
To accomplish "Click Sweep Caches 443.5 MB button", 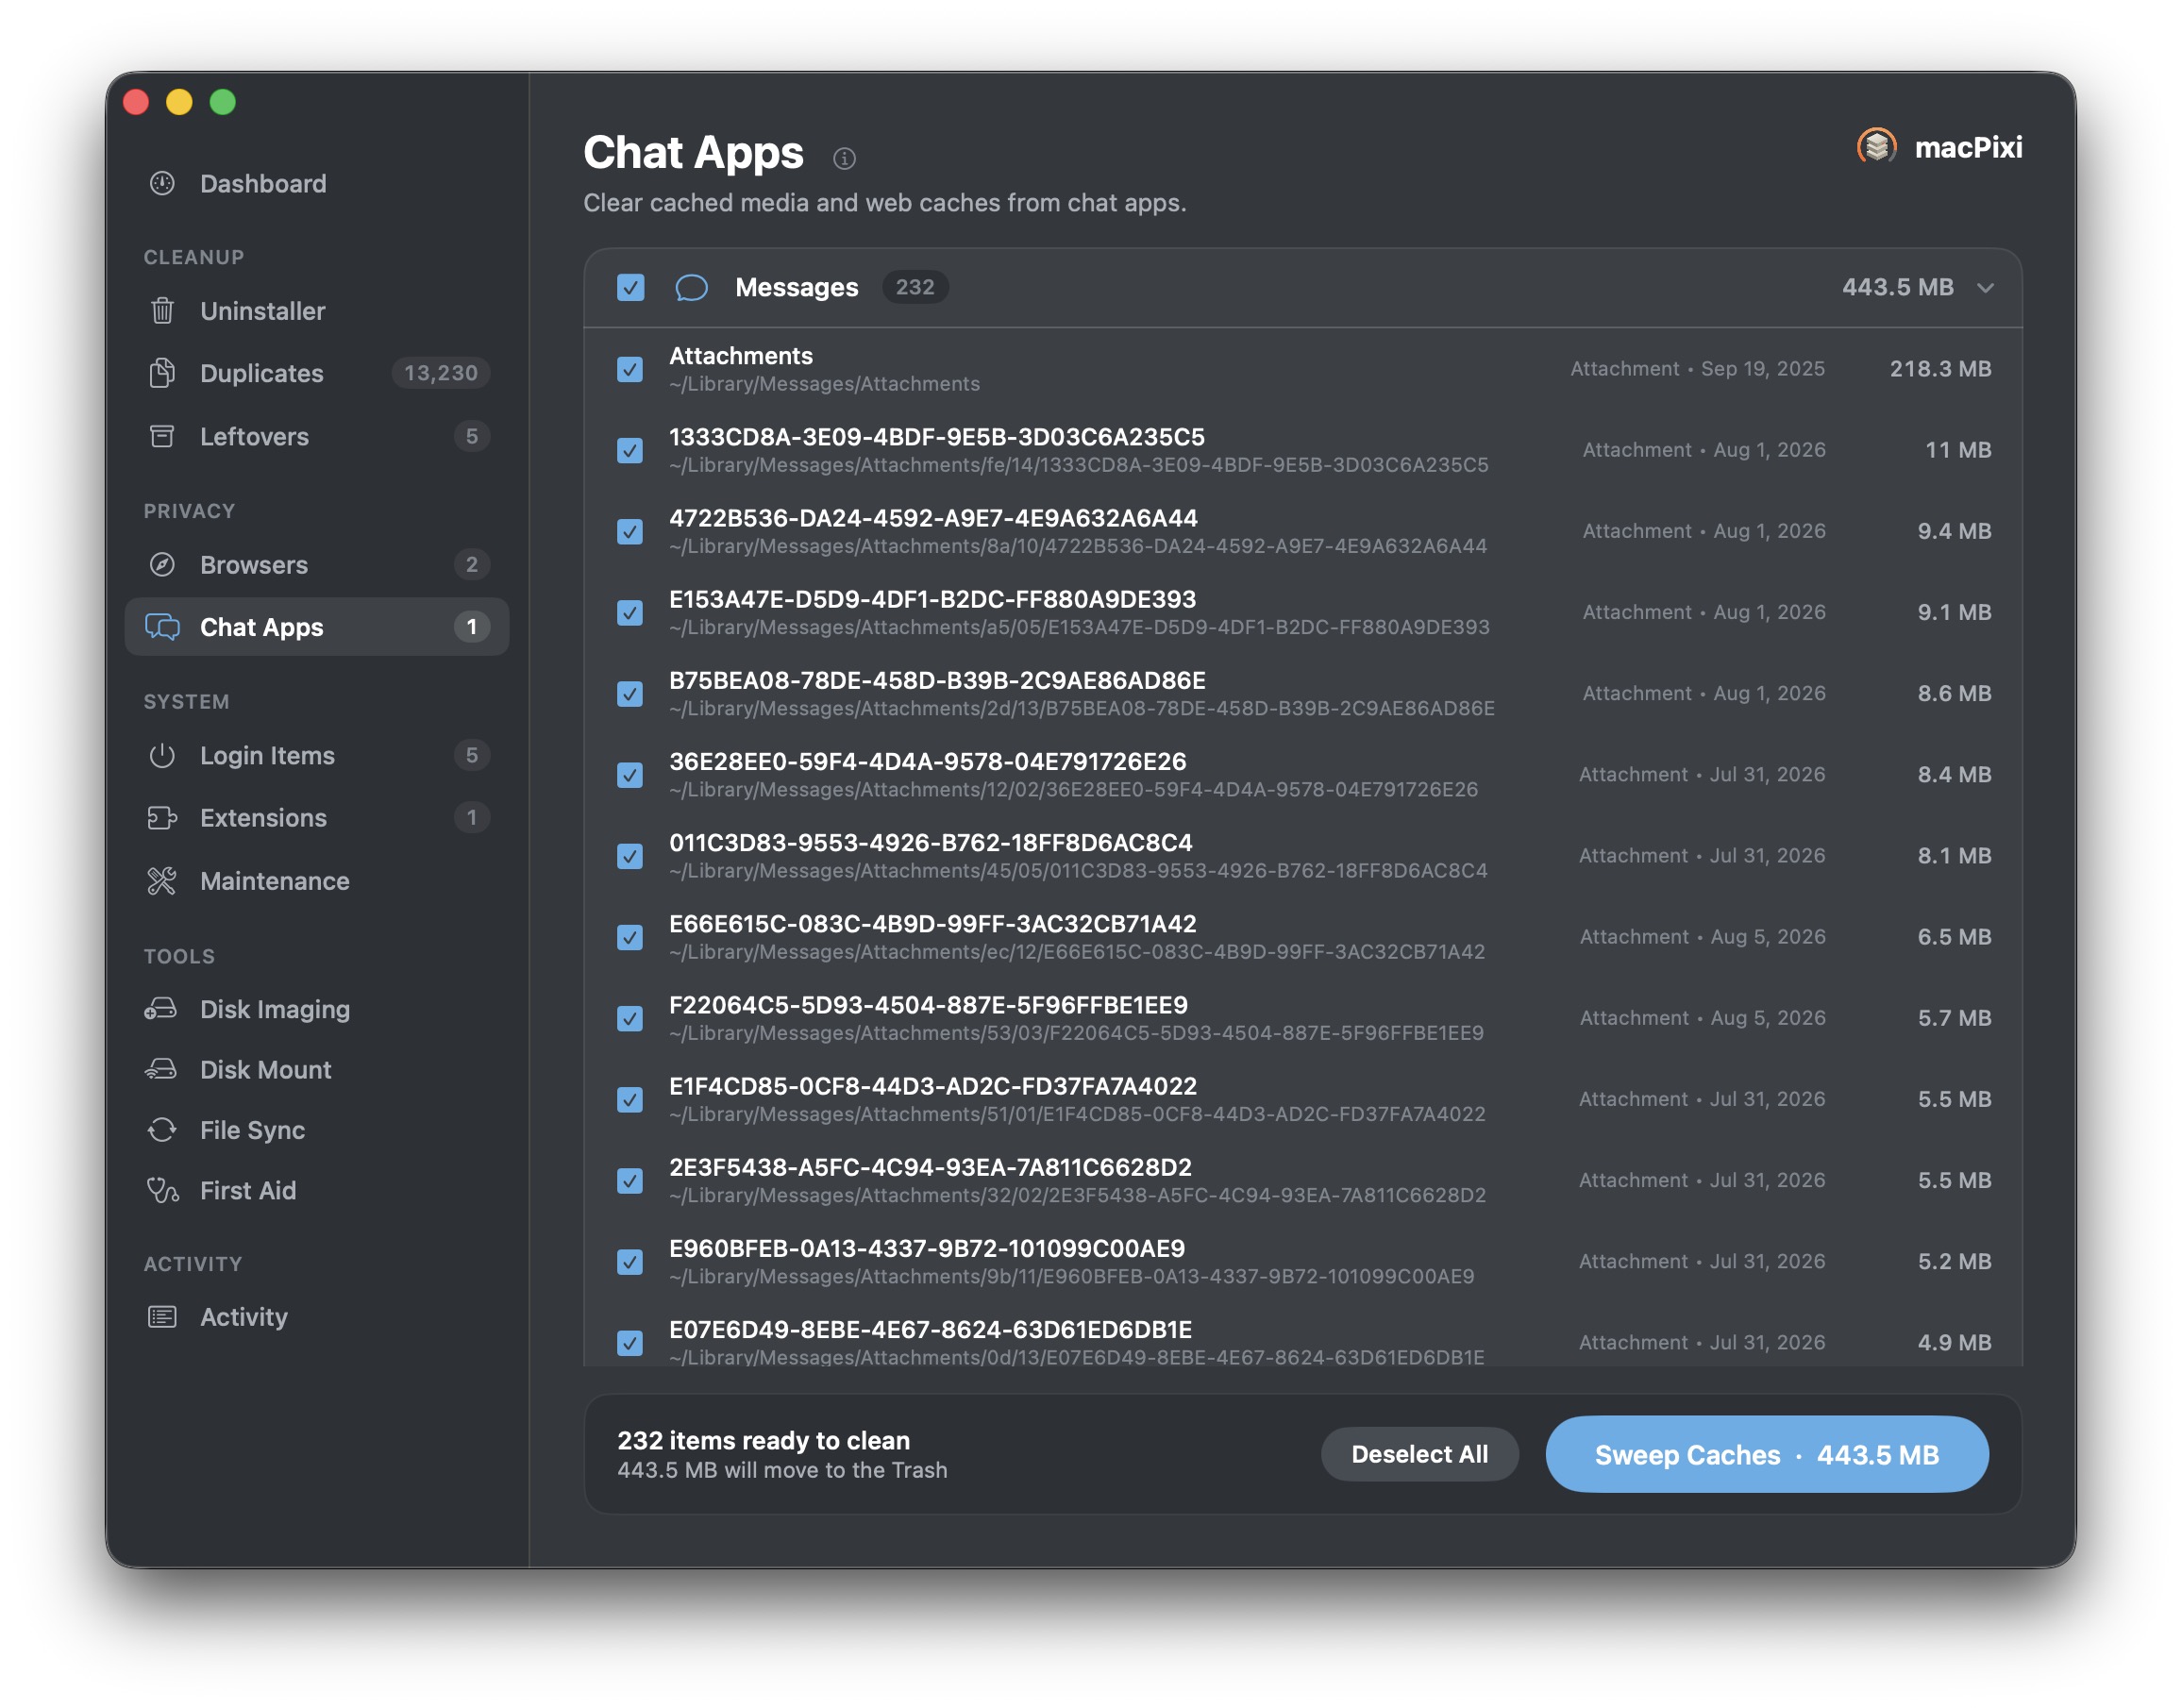I will click(1766, 1454).
